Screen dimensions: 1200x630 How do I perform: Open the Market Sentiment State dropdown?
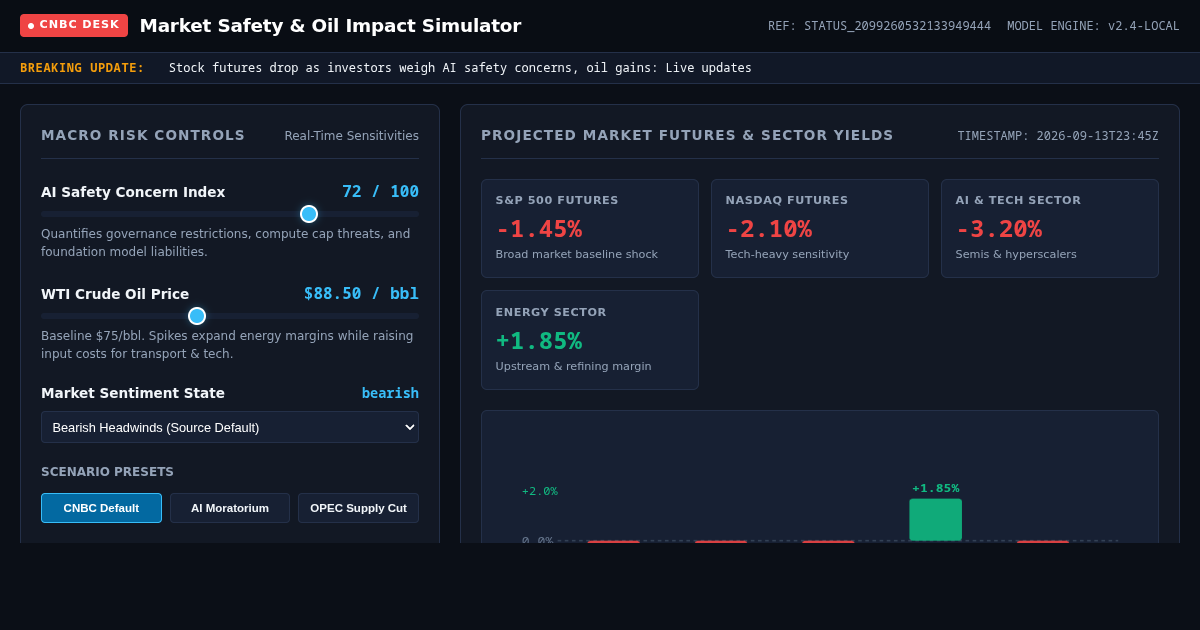(230, 427)
